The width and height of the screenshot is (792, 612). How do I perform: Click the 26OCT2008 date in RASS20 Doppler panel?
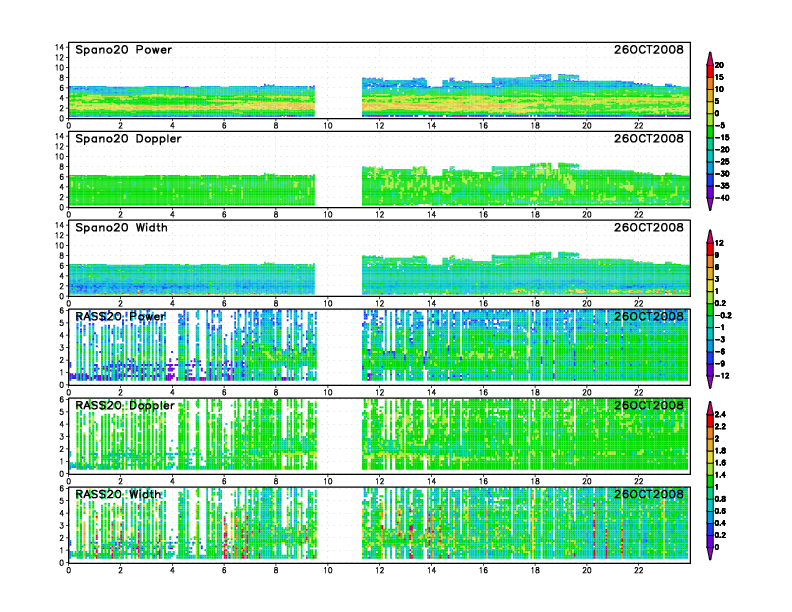tap(649, 405)
